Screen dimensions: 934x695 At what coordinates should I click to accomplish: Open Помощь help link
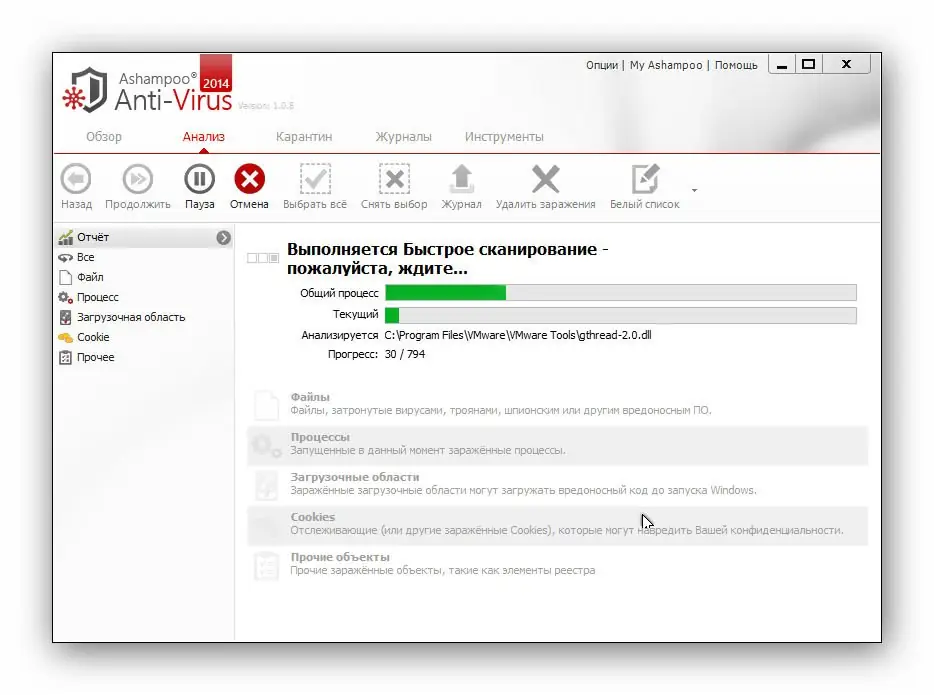pyautogui.click(x=736, y=65)
